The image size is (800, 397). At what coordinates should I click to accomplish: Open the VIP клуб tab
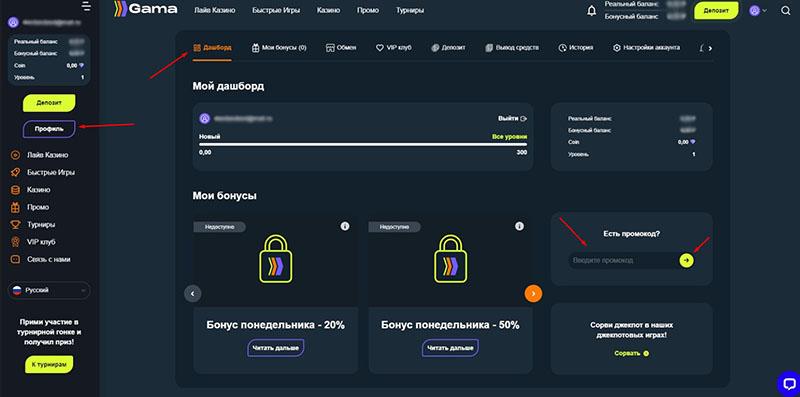(393, 47)
